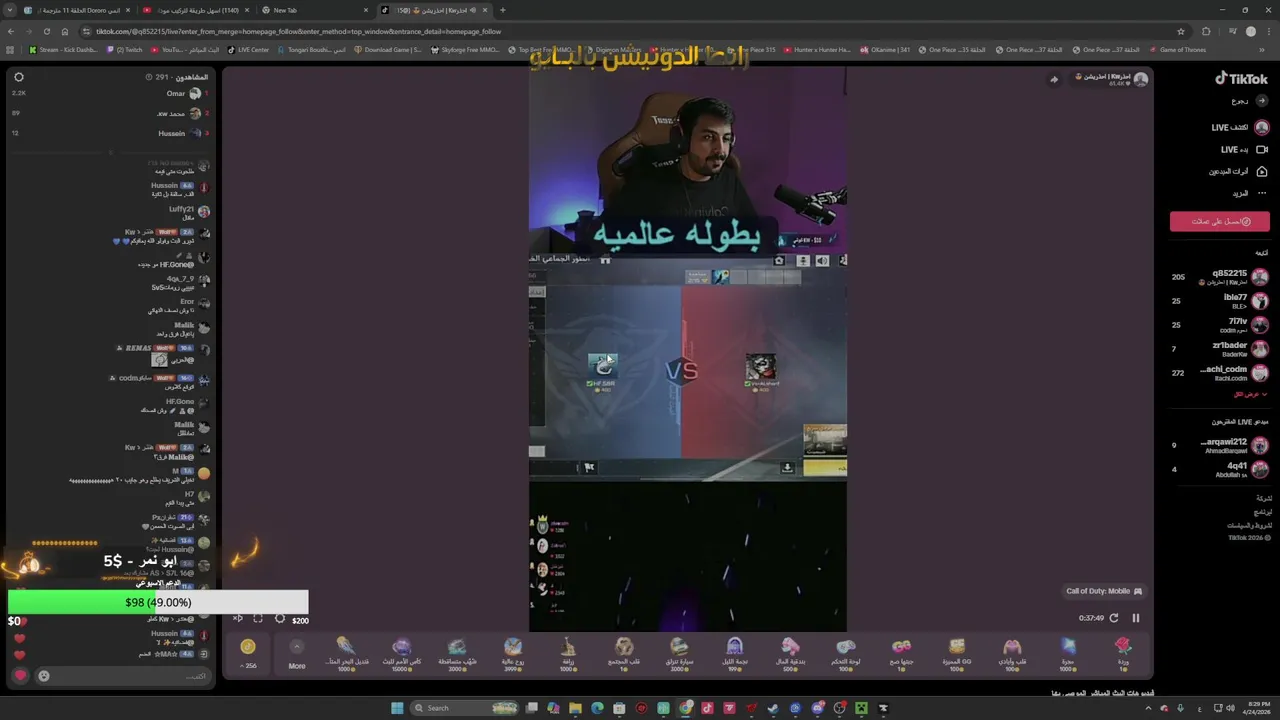Click the green $98 donation goal bar
This screenshot has height=720, width=1280.
click(x=158, y=602)
